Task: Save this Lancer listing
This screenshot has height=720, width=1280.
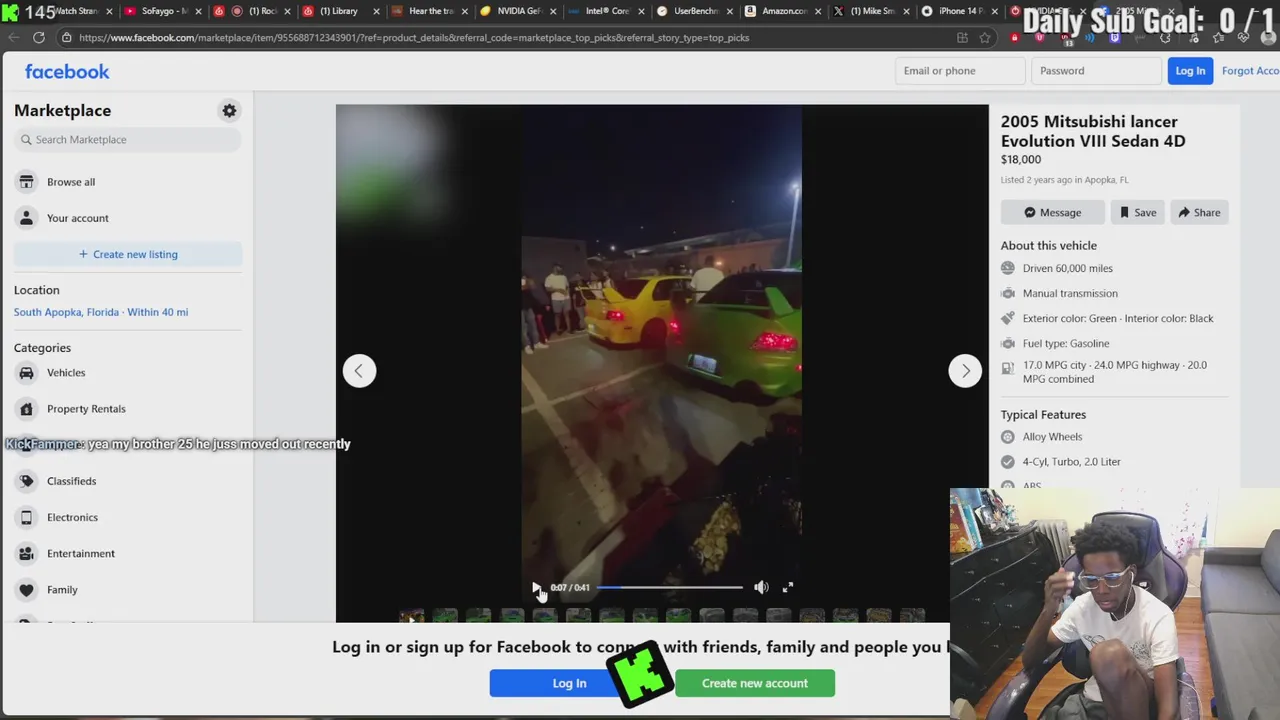Action: 1138,212
